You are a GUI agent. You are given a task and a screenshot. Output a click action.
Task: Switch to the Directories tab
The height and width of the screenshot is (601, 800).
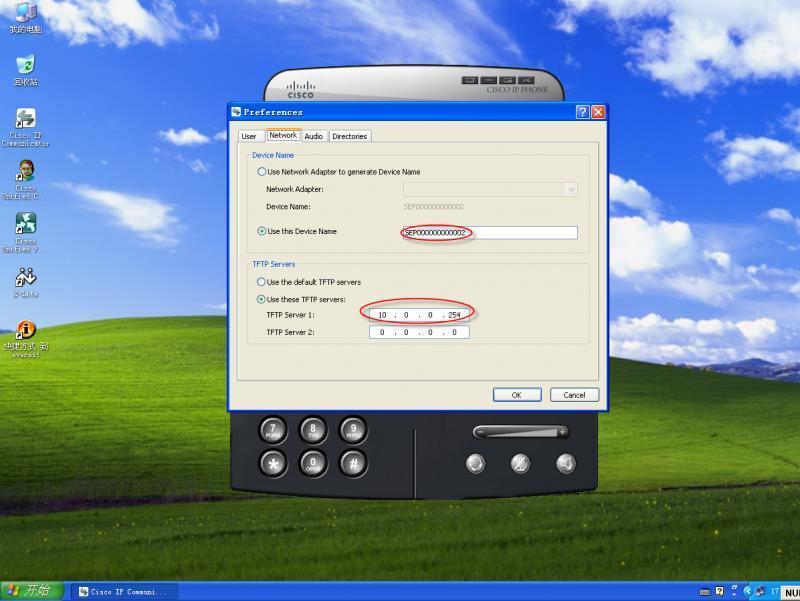point(349,136)
